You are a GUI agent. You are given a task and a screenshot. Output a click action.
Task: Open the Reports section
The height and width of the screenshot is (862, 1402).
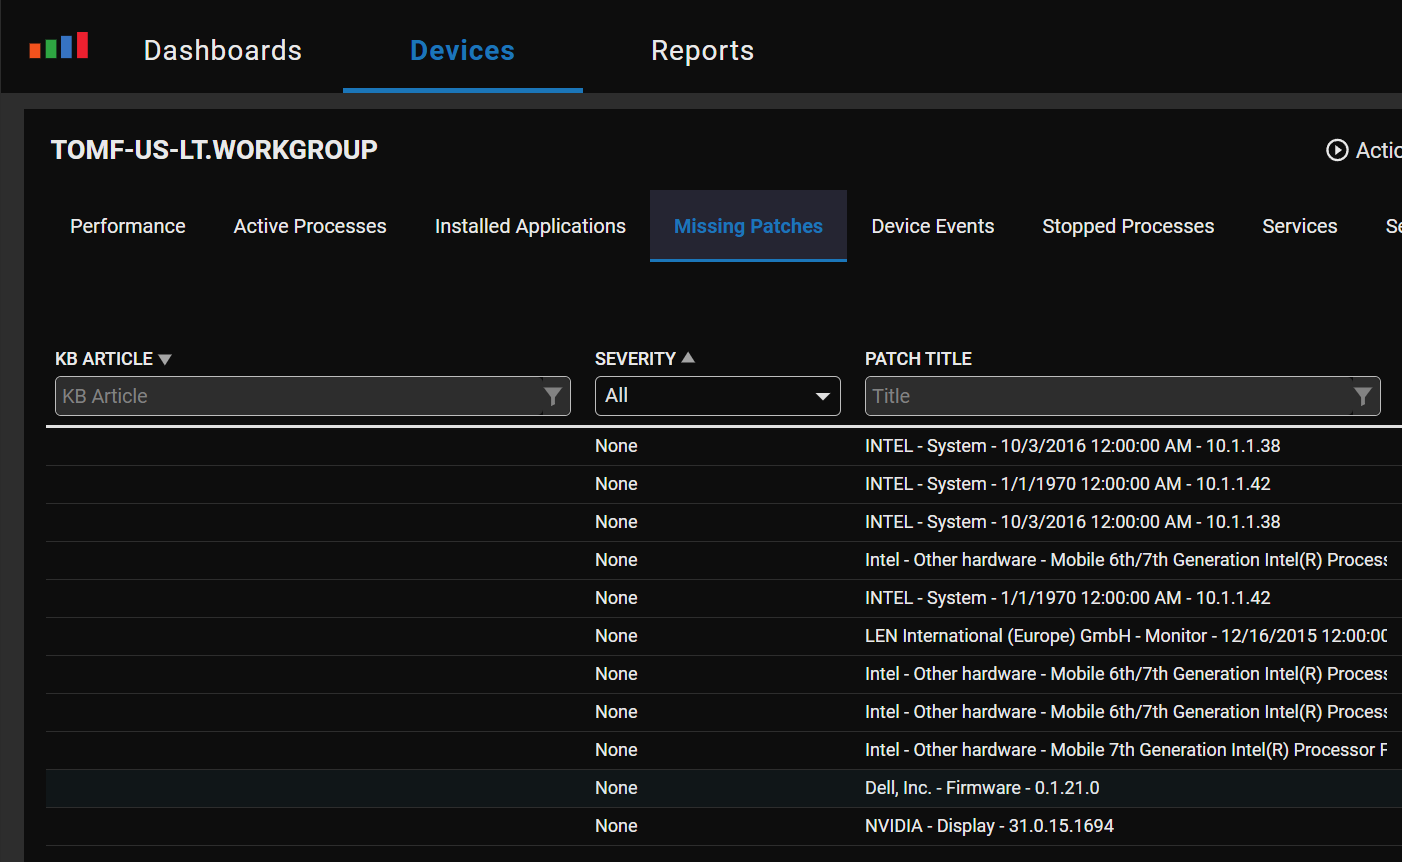pos(702,50)
